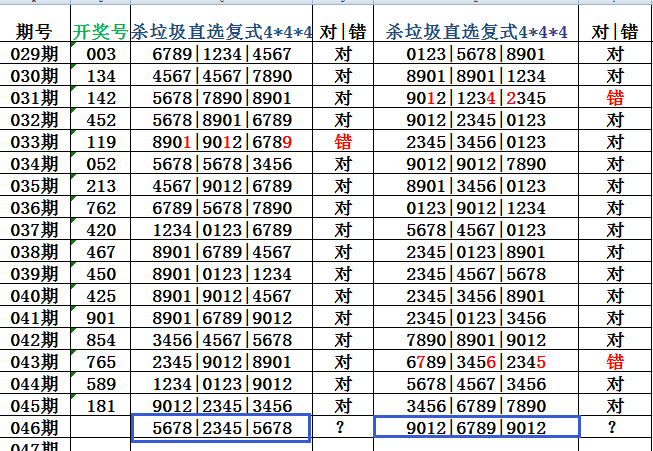Click cell 6789|3456|2345 in row 043期
This screenshot has height=451, width=653.
pos(476,362)
